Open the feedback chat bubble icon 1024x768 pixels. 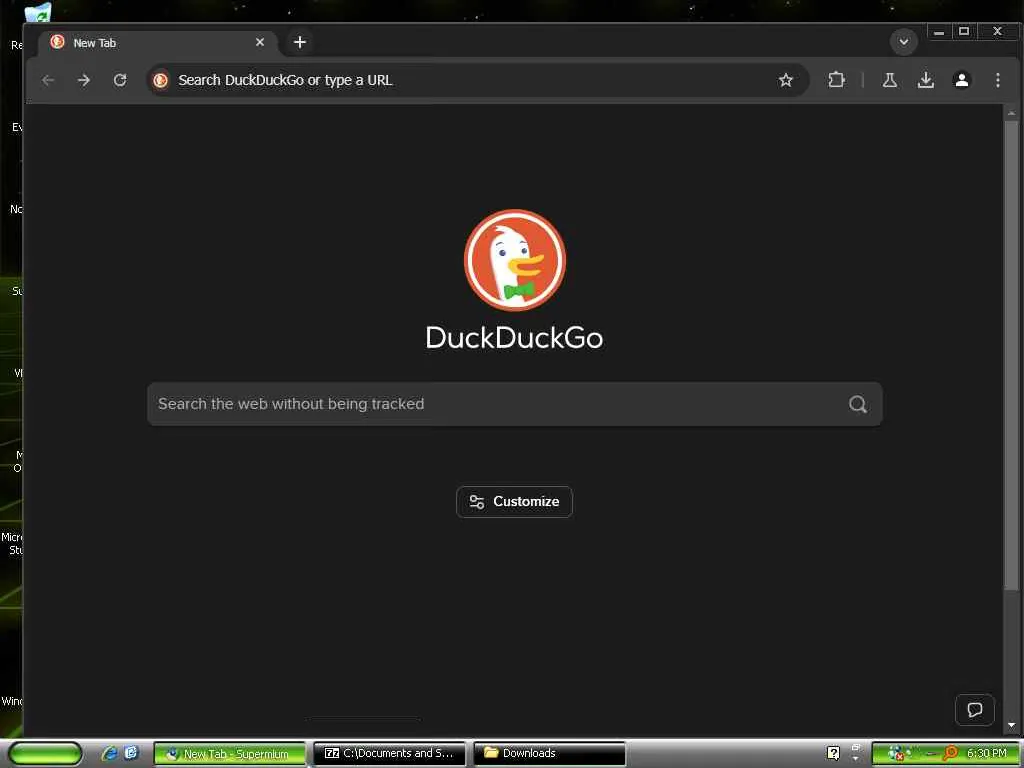point(974,710)
